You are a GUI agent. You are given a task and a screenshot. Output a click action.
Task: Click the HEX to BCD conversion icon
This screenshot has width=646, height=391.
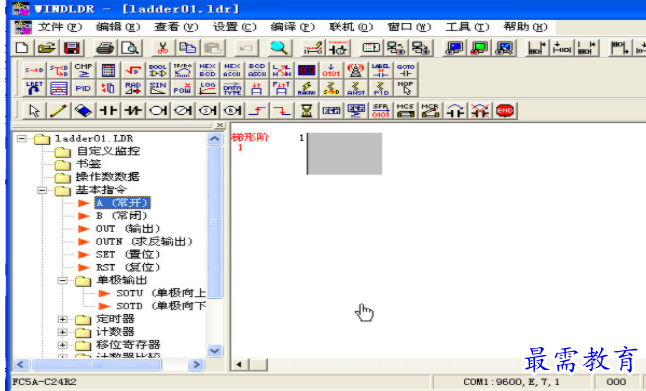[208, 70]
